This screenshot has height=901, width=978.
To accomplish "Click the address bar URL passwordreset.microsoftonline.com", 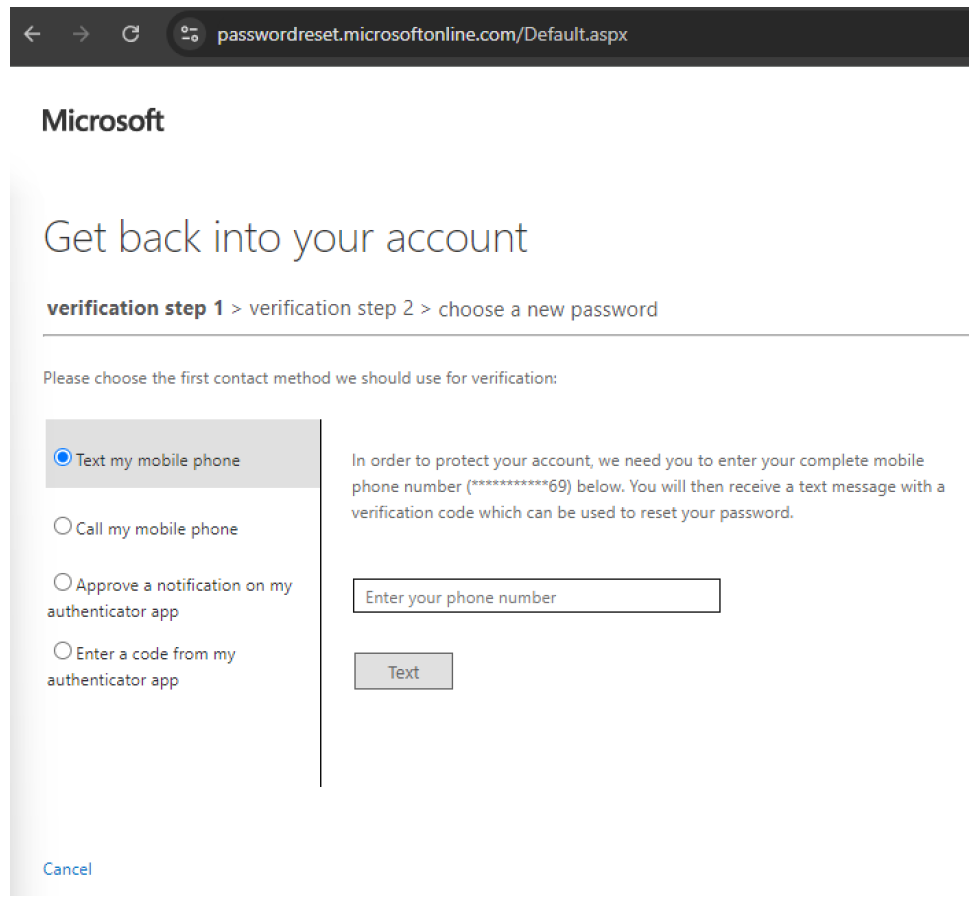I will 422,34.
